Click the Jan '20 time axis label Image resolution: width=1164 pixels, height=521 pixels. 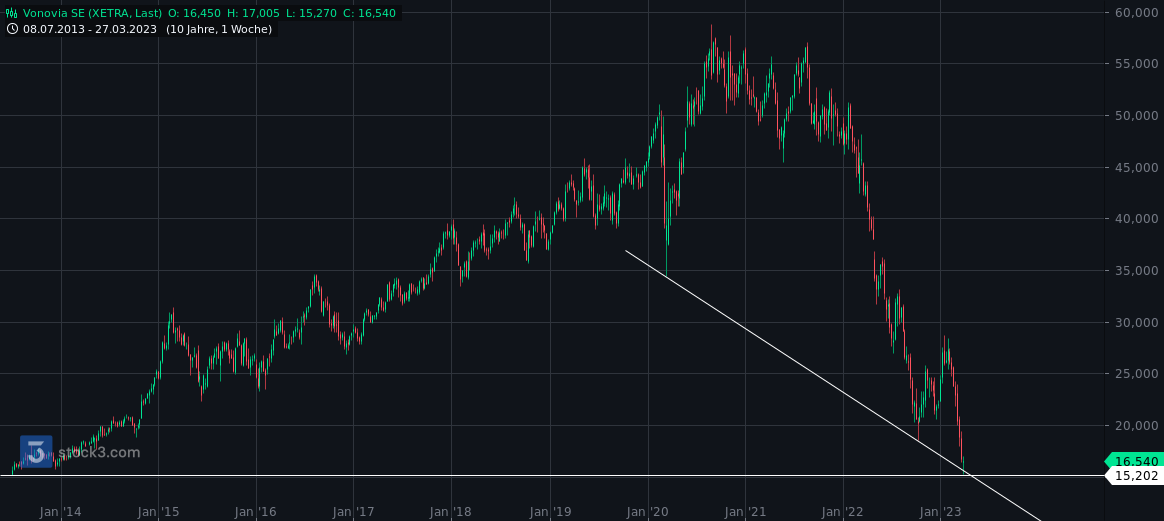[648, 511]
